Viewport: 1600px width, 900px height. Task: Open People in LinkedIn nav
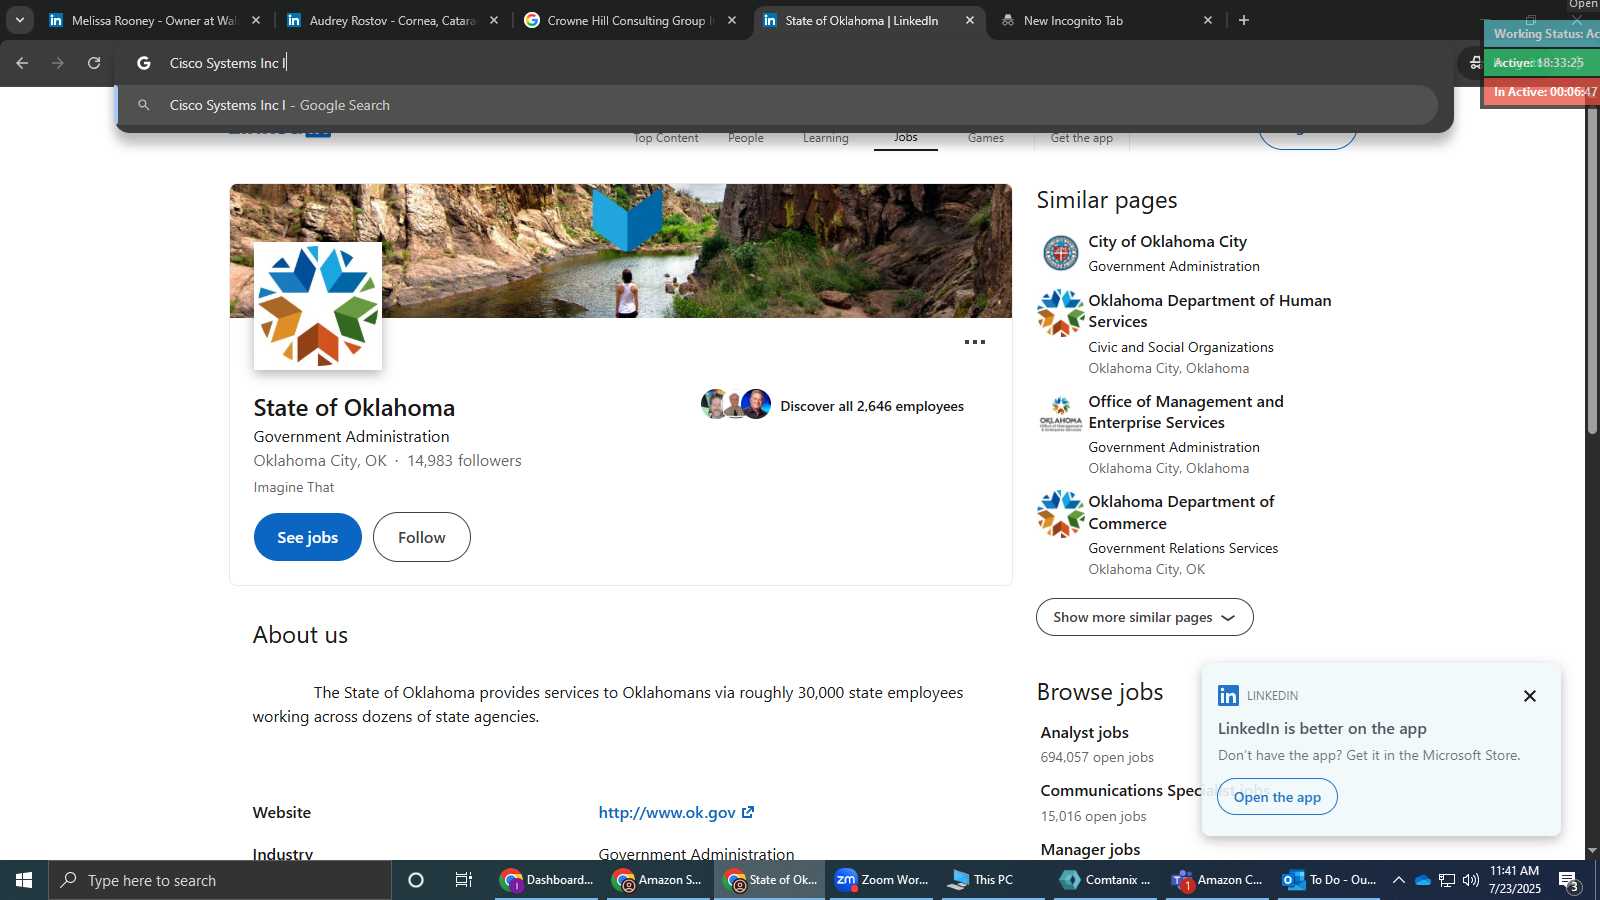(746, 138)
